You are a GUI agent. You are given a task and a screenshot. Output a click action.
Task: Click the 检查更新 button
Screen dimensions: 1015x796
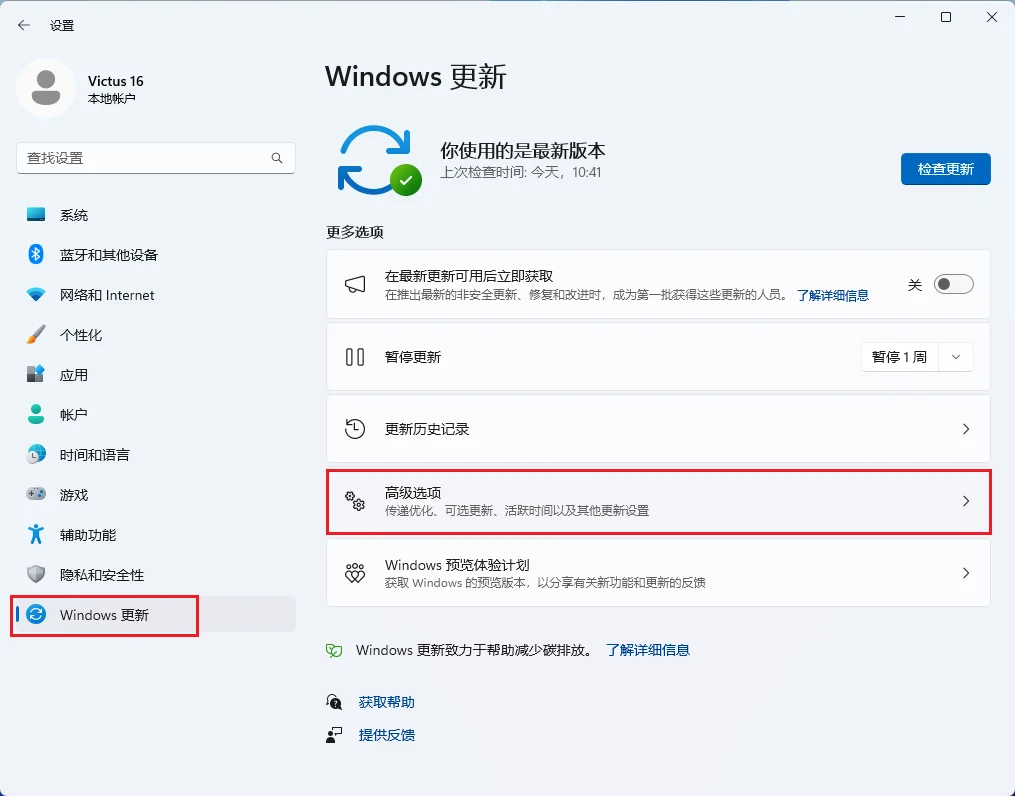tap(946, 169)
